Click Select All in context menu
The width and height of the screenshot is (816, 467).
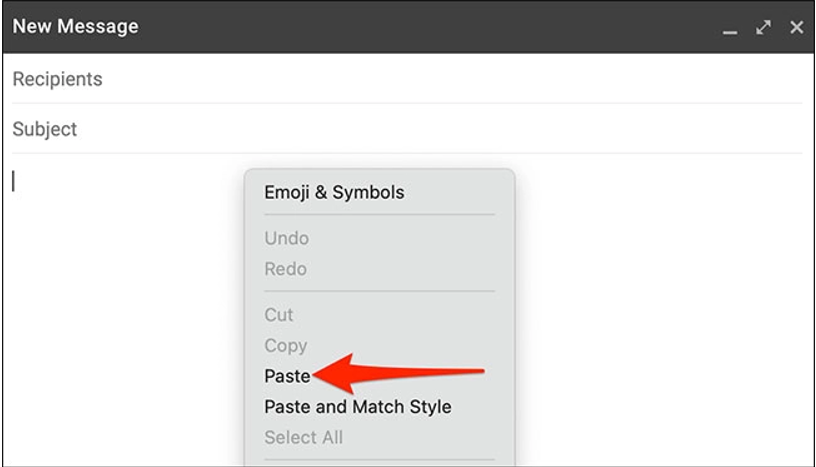(x=304, y=437)
